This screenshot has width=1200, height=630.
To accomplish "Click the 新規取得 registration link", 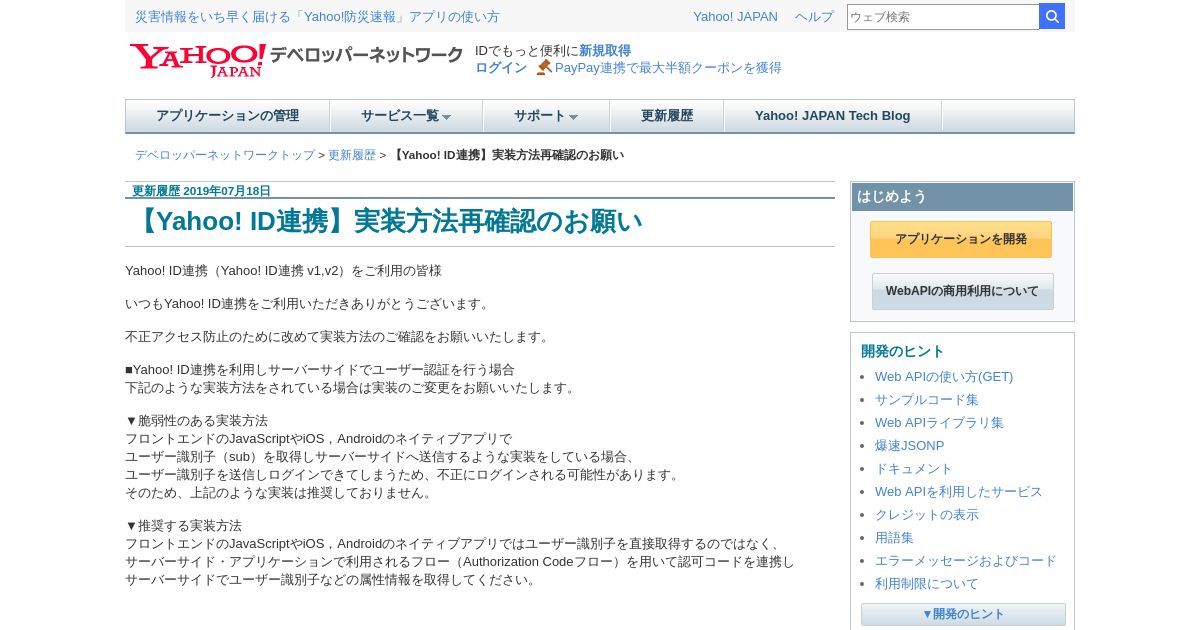I will click(605, 51).
